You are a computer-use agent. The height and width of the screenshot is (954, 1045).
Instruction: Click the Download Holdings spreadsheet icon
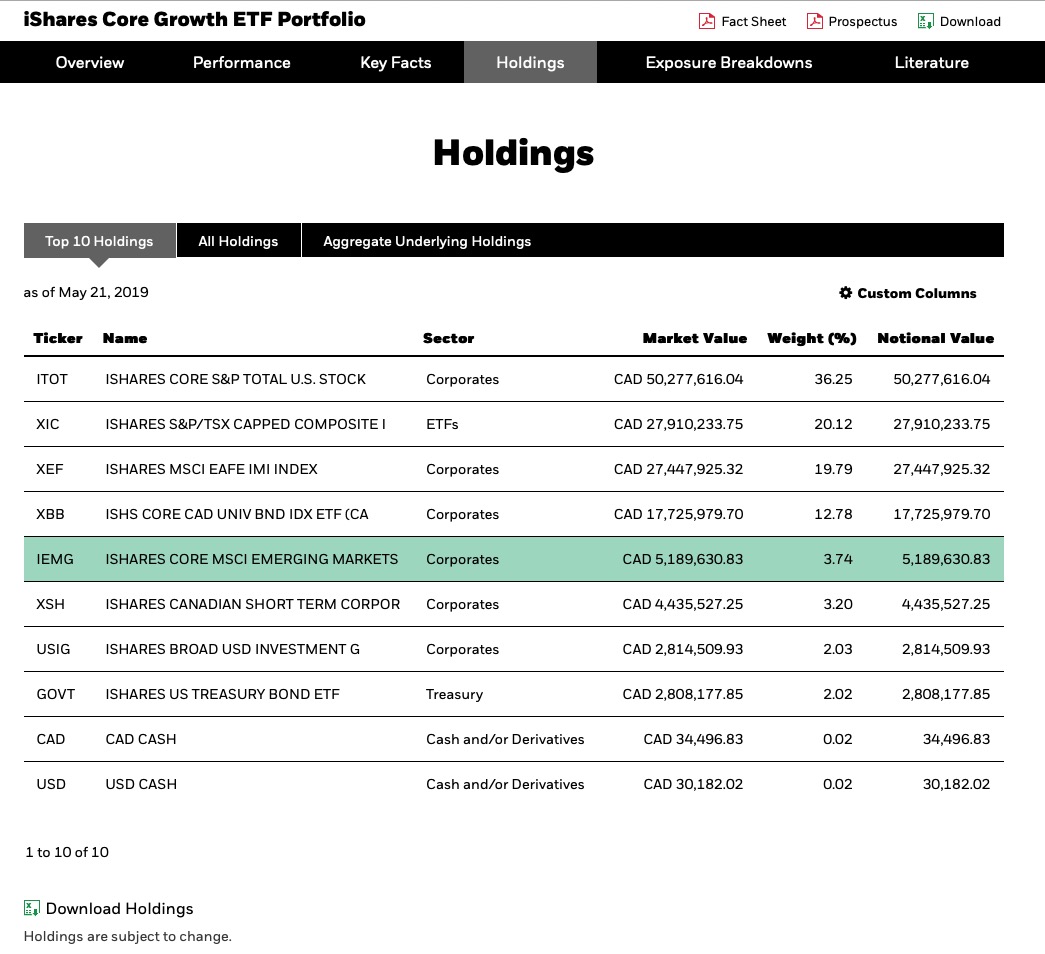click(x=33, y=908)
